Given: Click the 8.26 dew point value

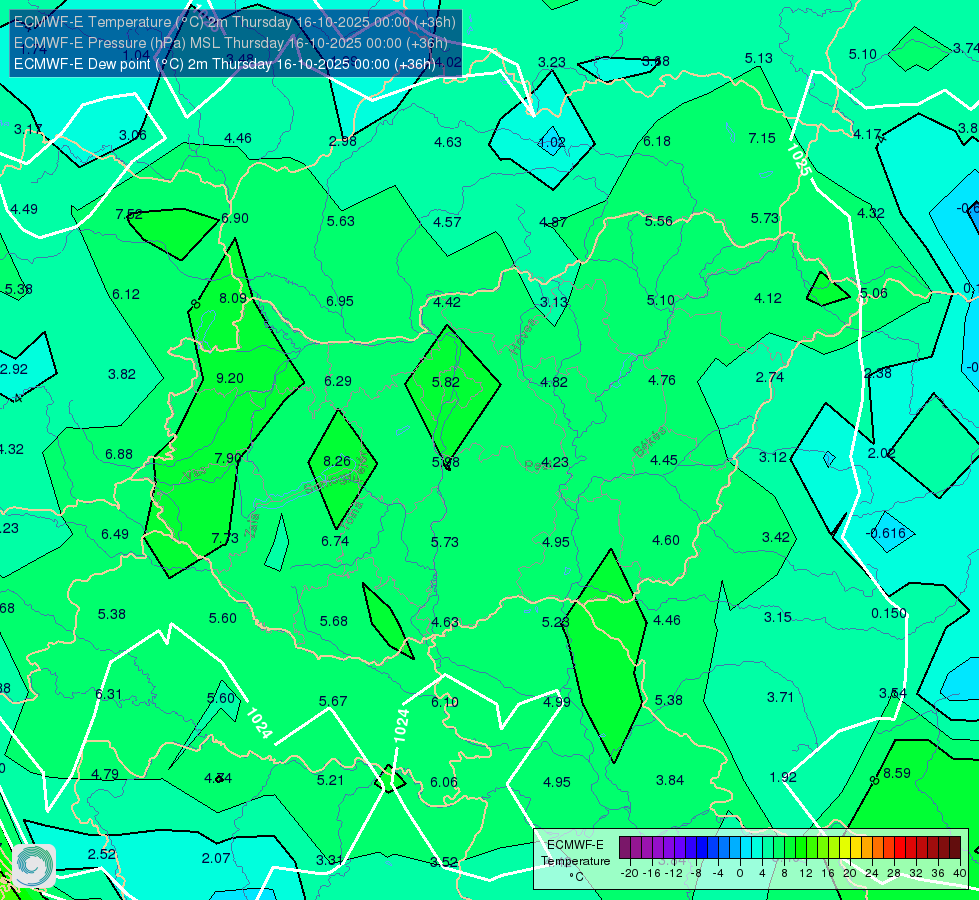Looking at the screenshot, I should [x=337, y=461].
